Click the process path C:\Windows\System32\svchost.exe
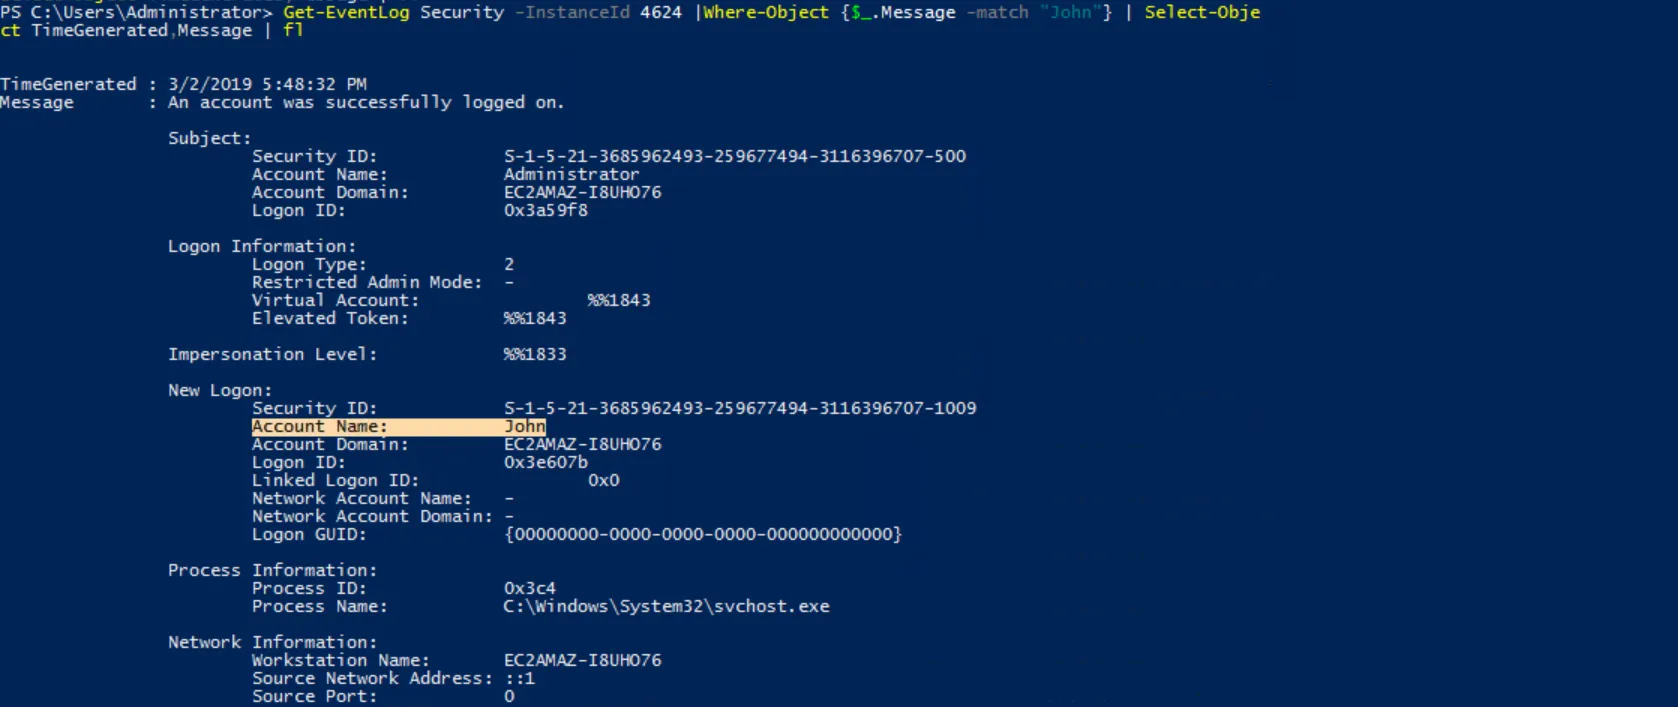 click(667, 606)
